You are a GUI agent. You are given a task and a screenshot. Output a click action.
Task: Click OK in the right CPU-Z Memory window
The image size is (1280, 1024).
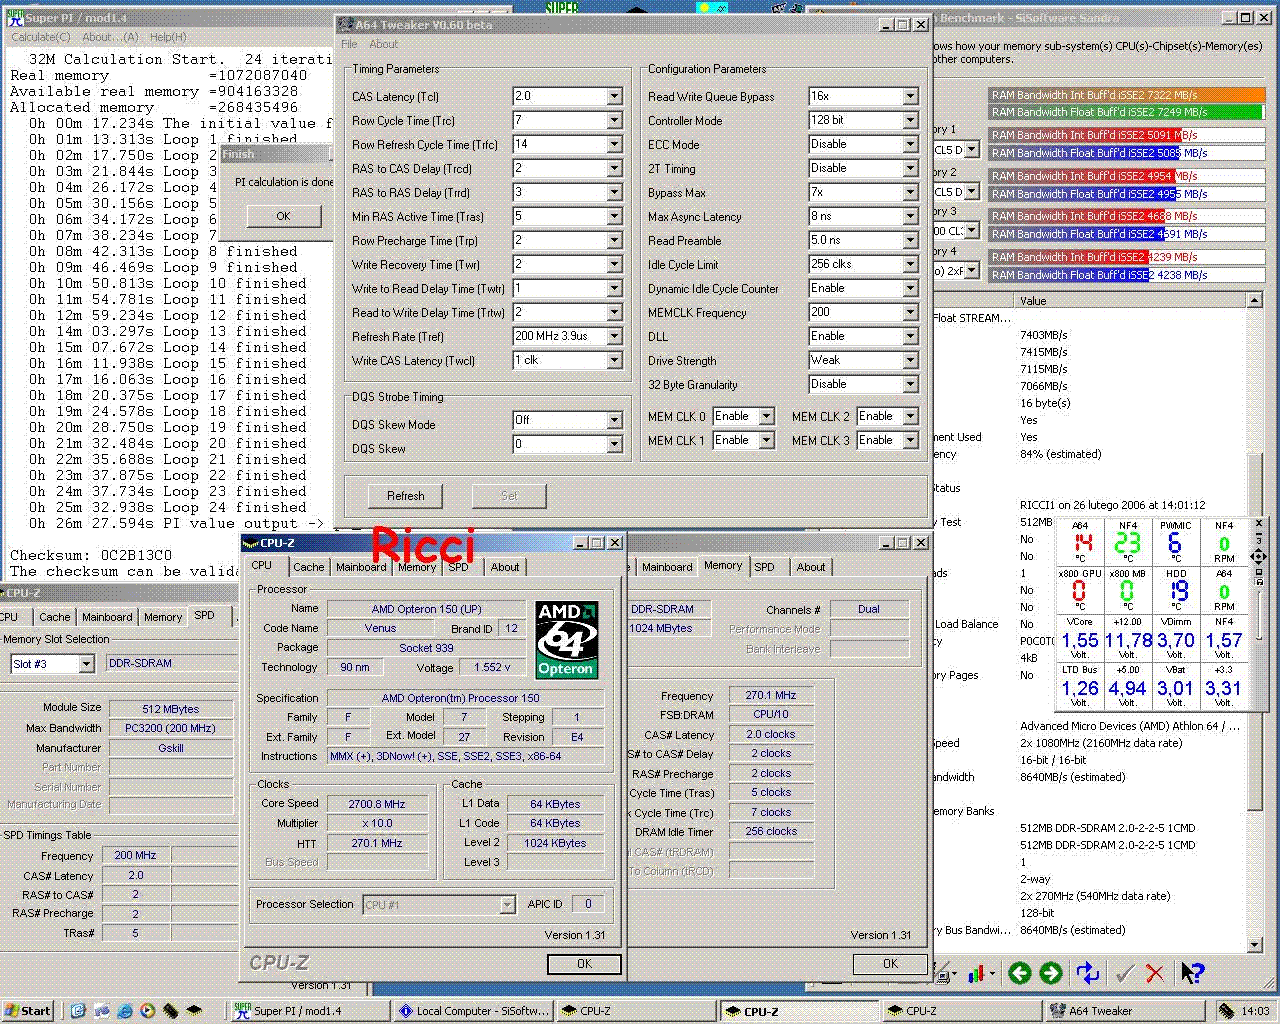890,964
